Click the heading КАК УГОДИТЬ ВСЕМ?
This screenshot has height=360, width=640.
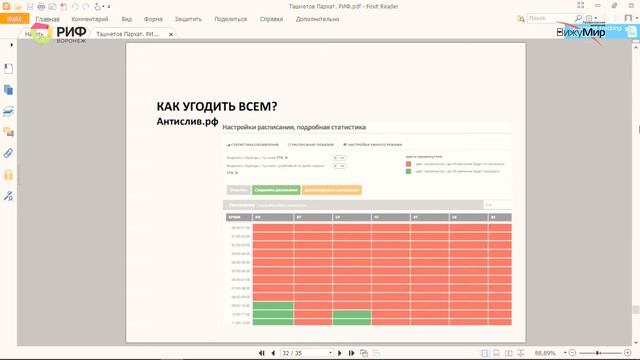(x=217, y=107)
